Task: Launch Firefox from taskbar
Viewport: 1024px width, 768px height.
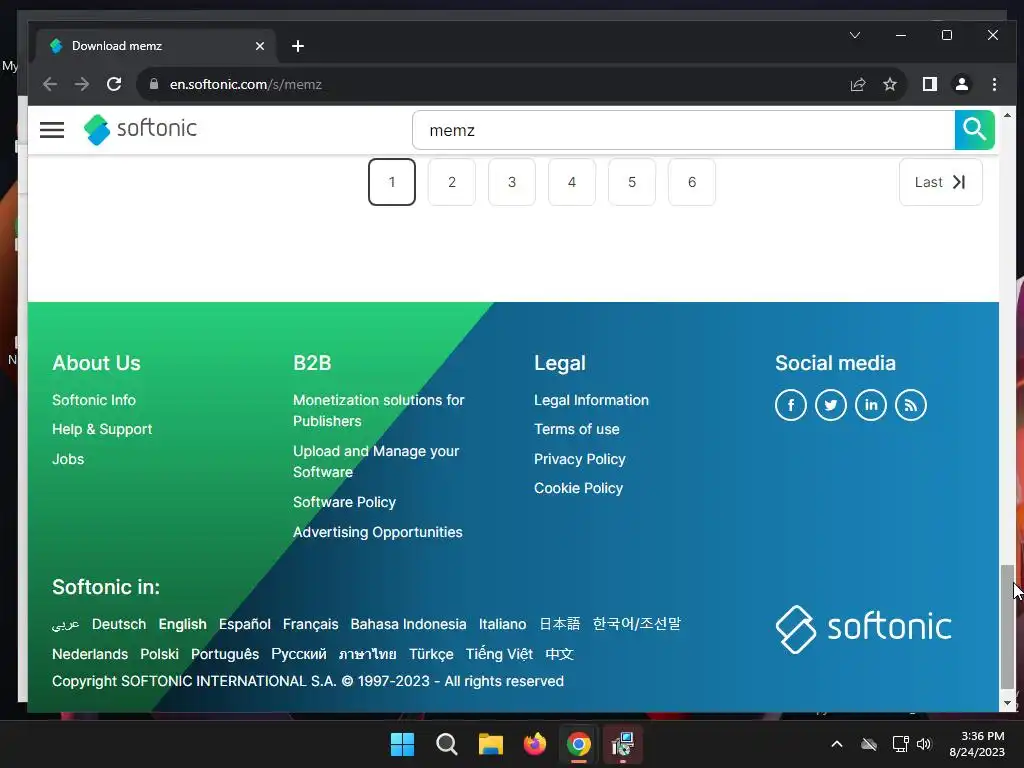Action: click(x=535, y=744)
